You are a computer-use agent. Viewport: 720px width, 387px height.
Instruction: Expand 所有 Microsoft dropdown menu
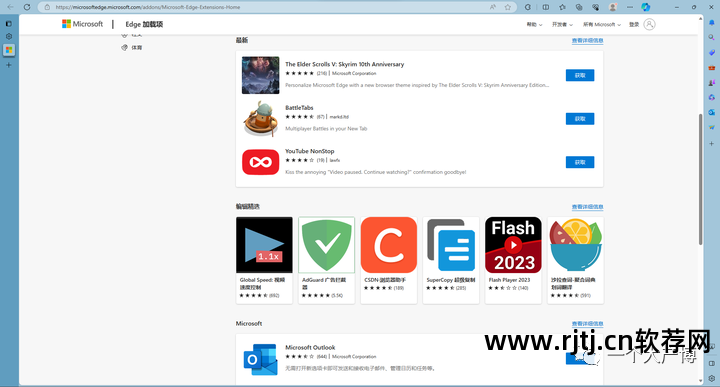[602, 24]
